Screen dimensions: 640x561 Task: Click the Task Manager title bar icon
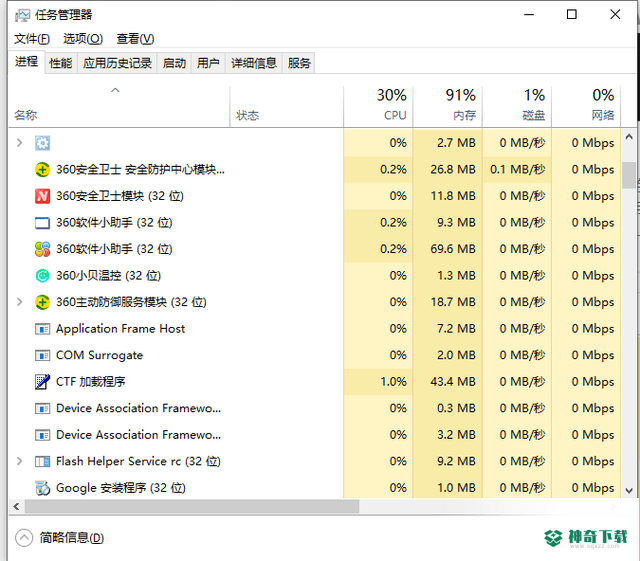tap(22, 16)
